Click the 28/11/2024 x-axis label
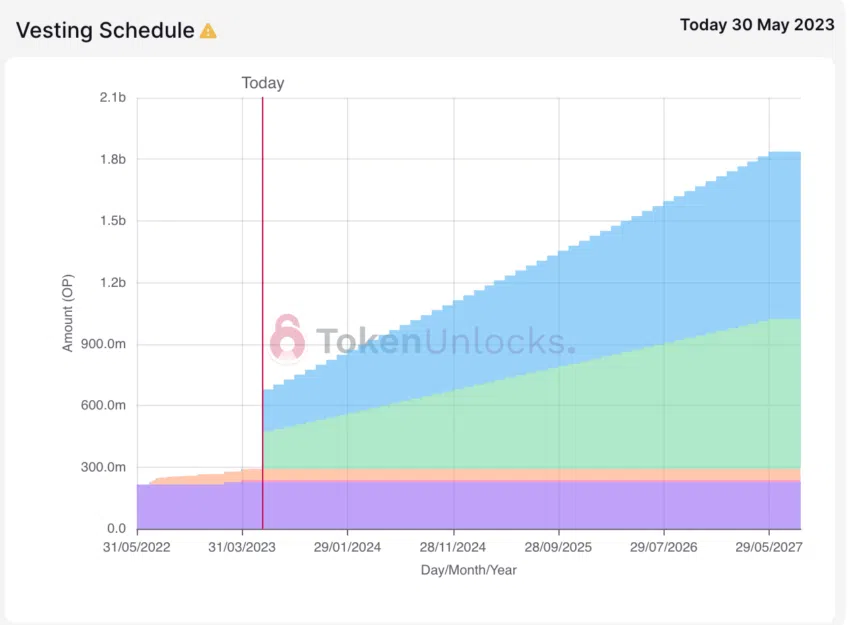The height and width of the screenshot is (625, 850). point(453,548)
